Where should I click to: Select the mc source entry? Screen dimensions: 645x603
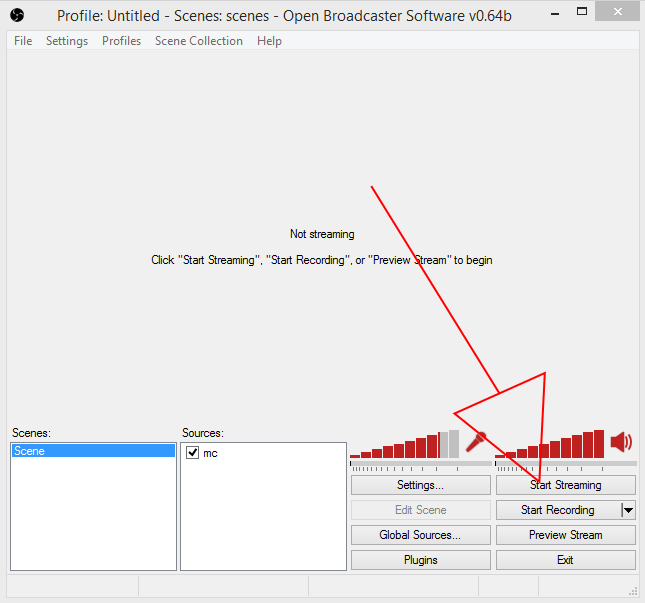(x=210, y=453)
